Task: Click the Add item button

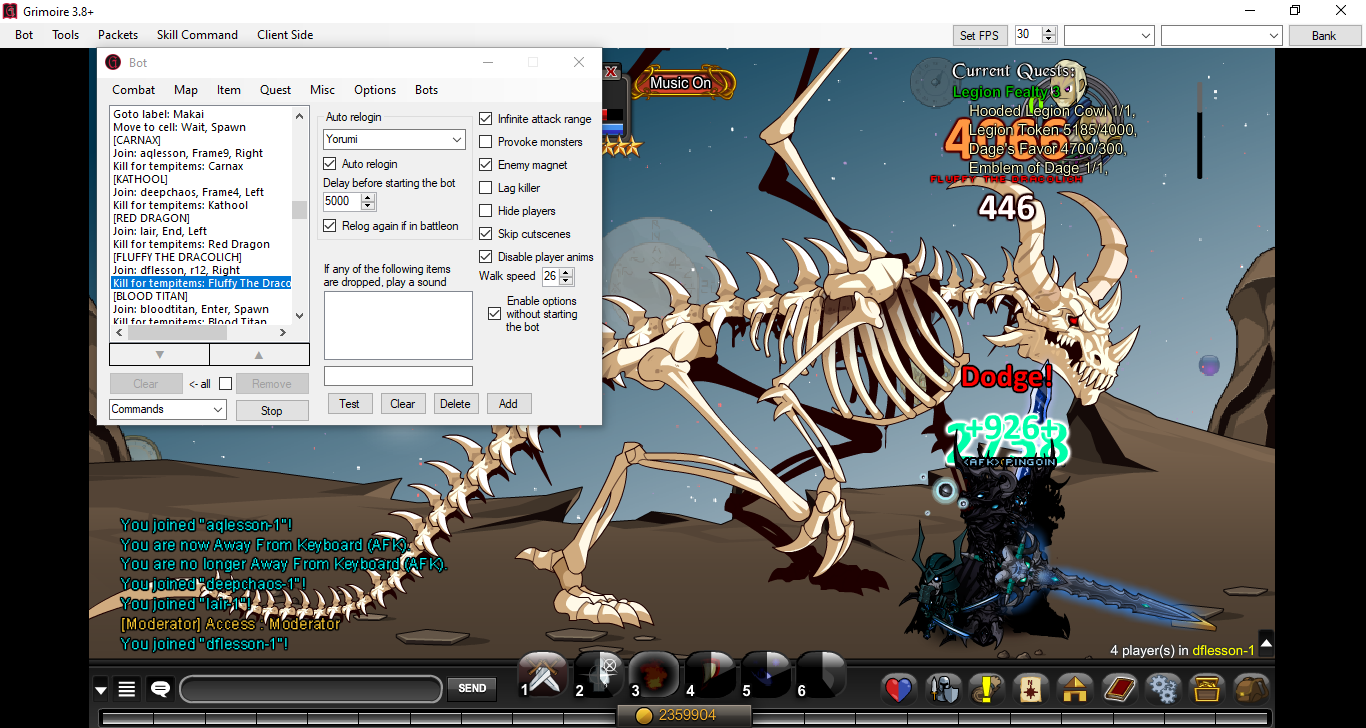Action: (x=509, y=404)
